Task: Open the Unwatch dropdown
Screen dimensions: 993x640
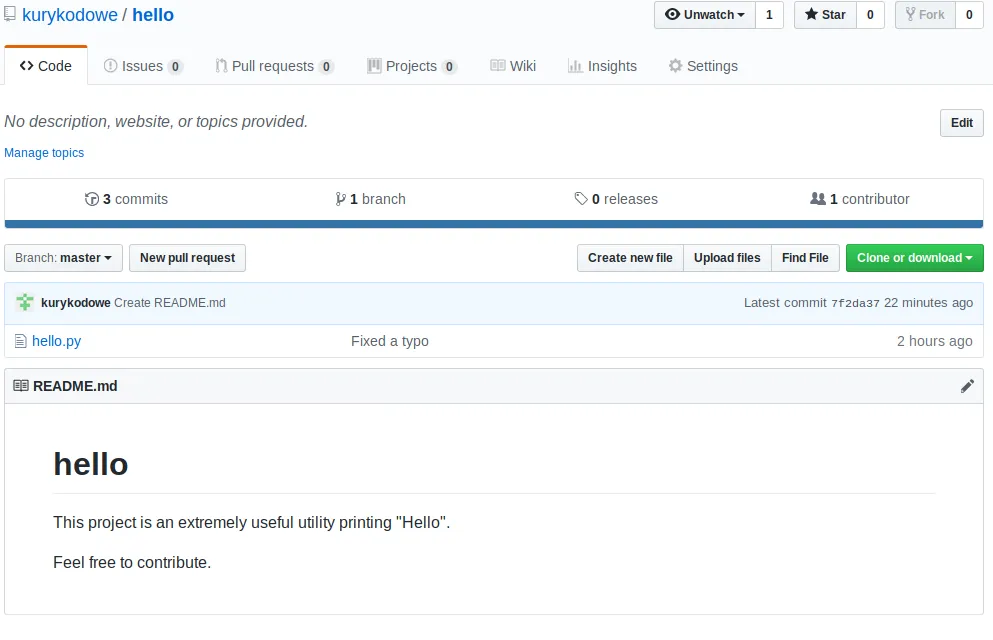Action: click(705, 15)
